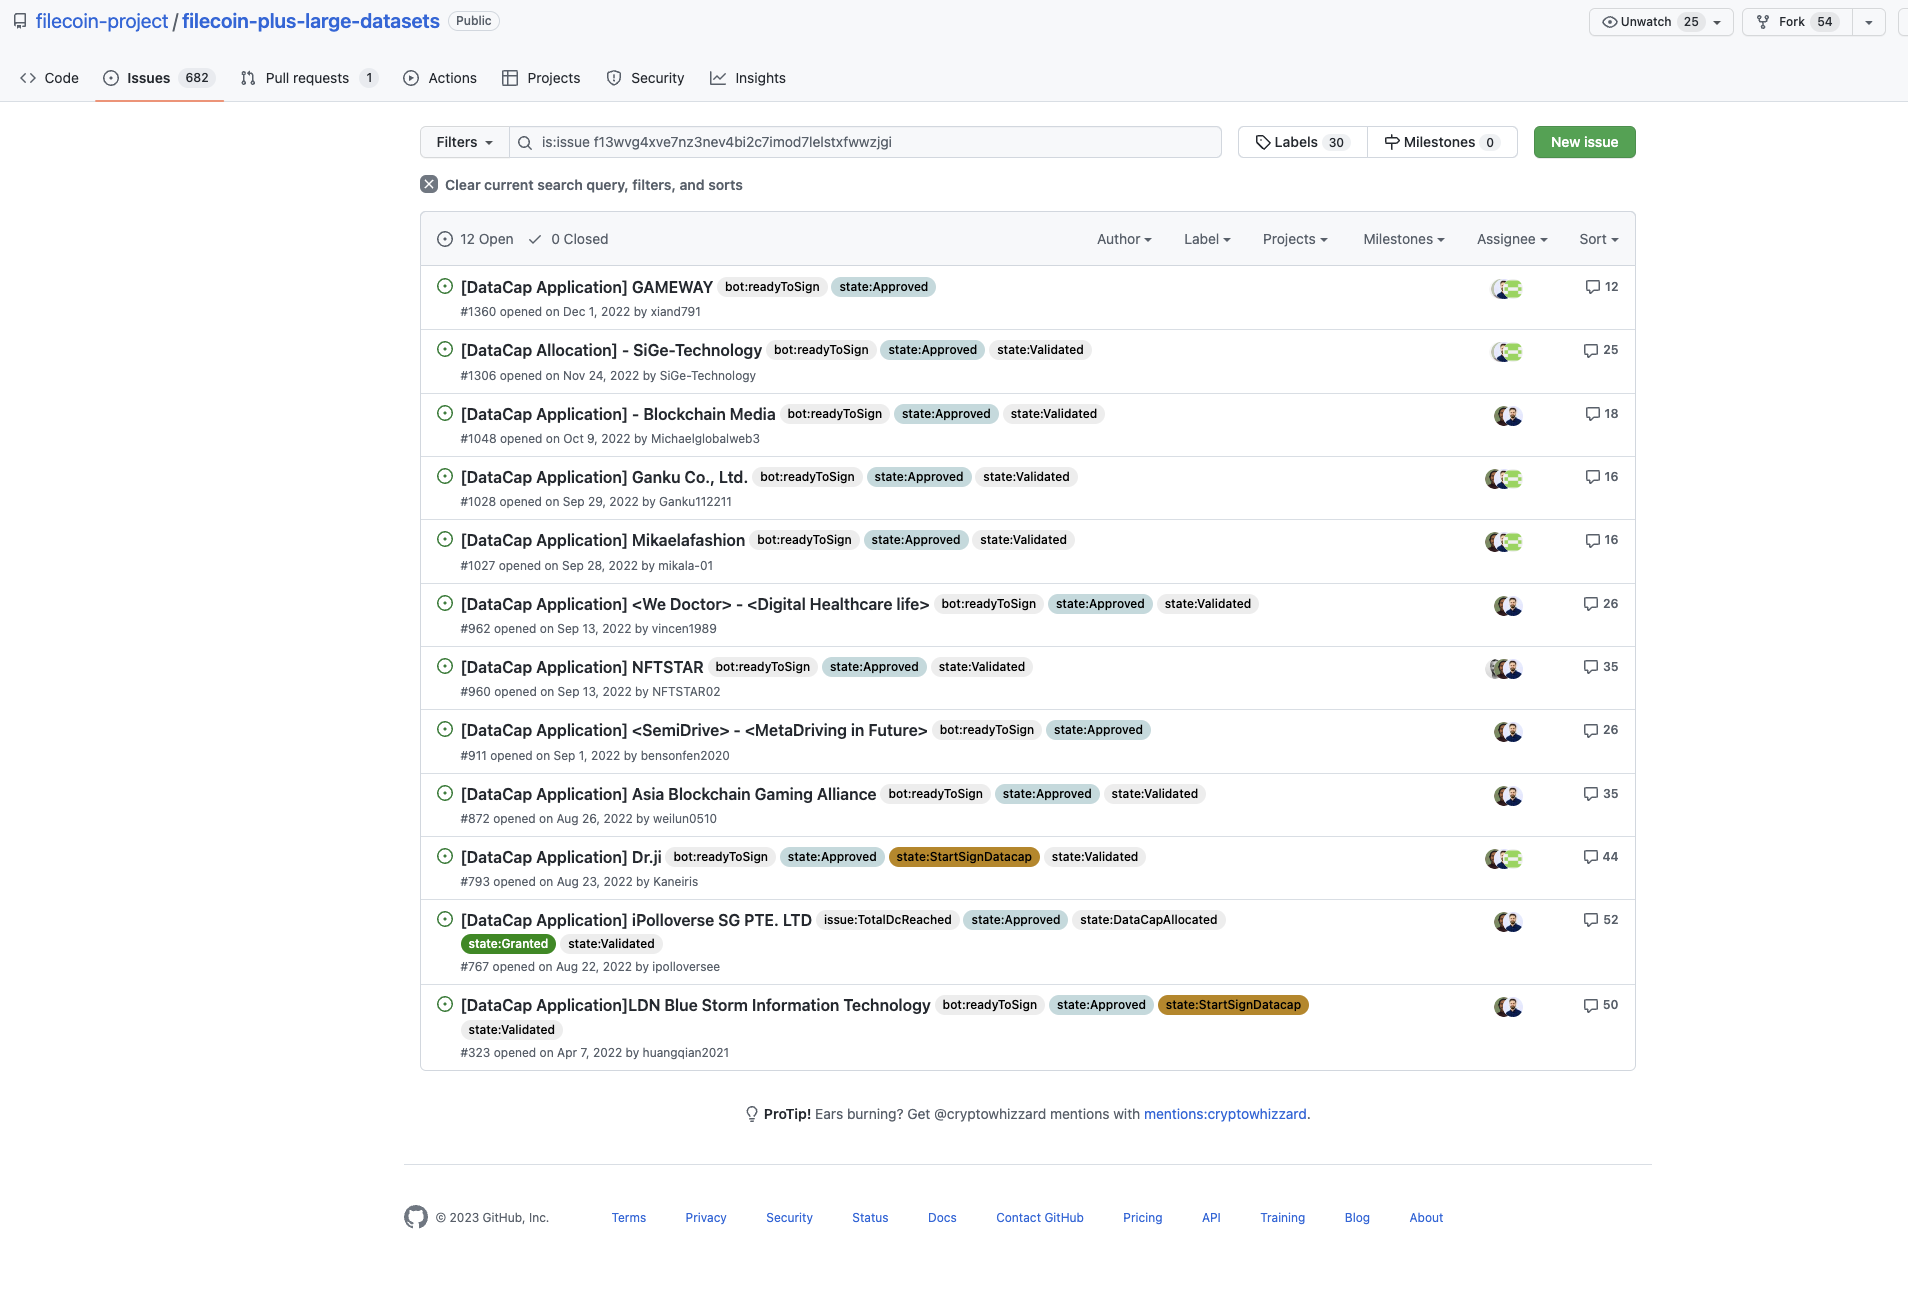Click the New issue button
This screenshot has height=1303, width=1908.
point(1584,142)
